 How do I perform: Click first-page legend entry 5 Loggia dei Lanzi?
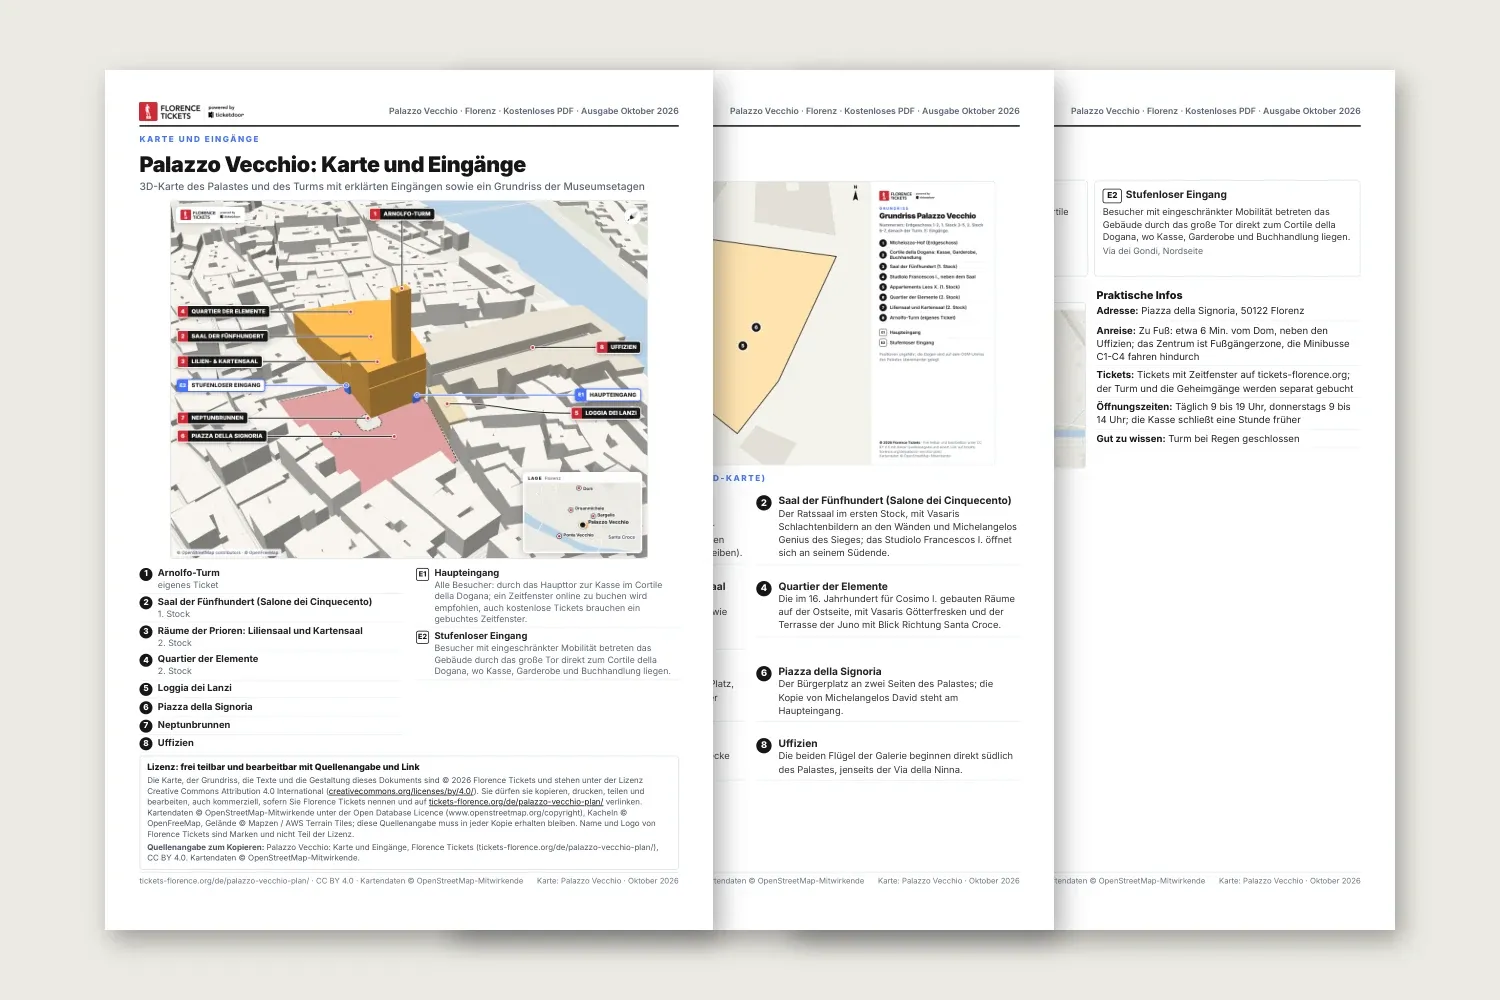(x=270, y=688)
